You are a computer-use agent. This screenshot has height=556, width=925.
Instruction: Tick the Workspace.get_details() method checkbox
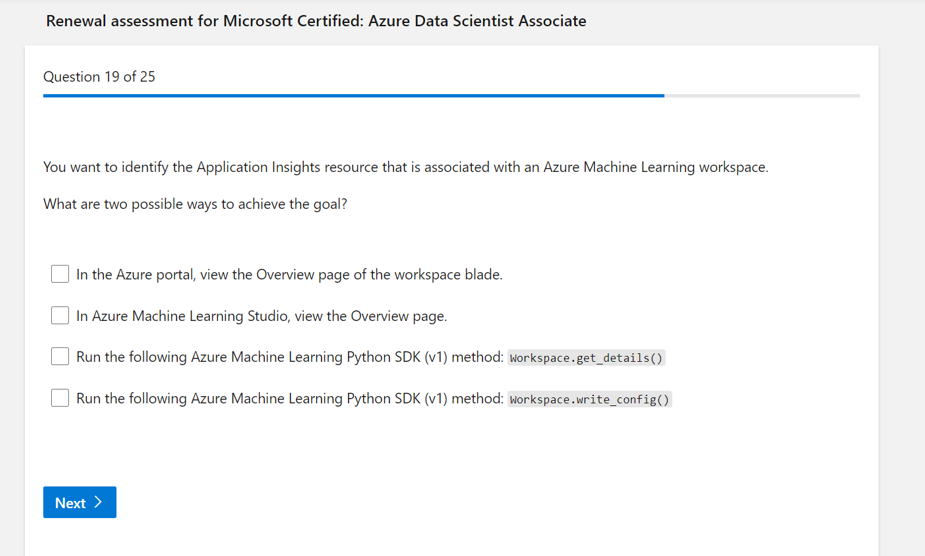[x=60, y=357]
